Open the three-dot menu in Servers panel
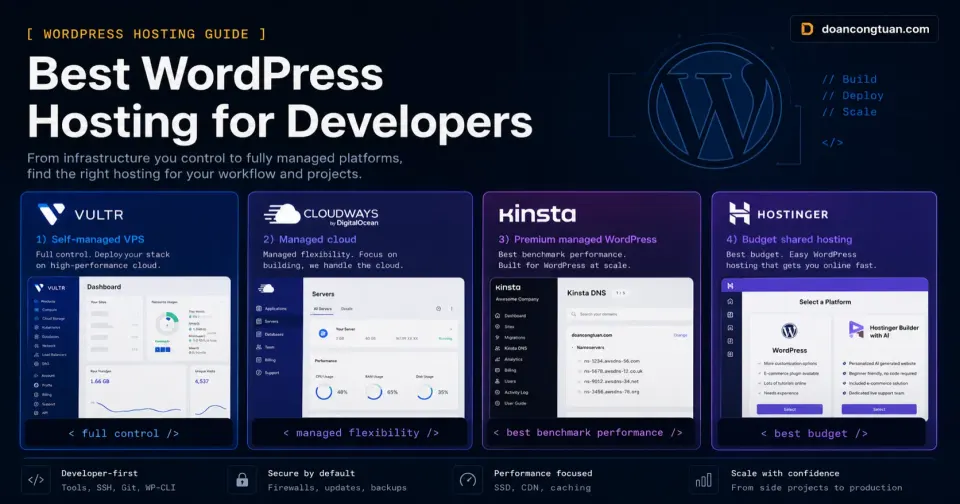 [451, 309]
